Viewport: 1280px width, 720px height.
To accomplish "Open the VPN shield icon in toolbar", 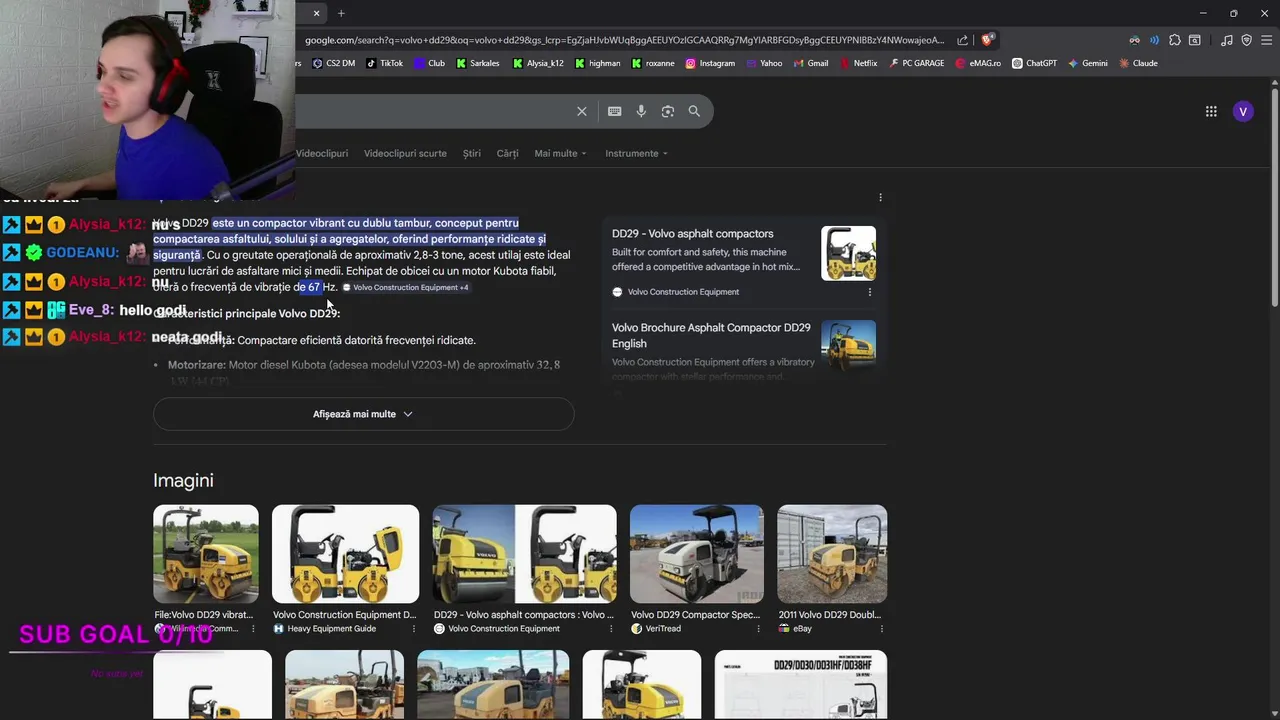I will pos(1246,40).
